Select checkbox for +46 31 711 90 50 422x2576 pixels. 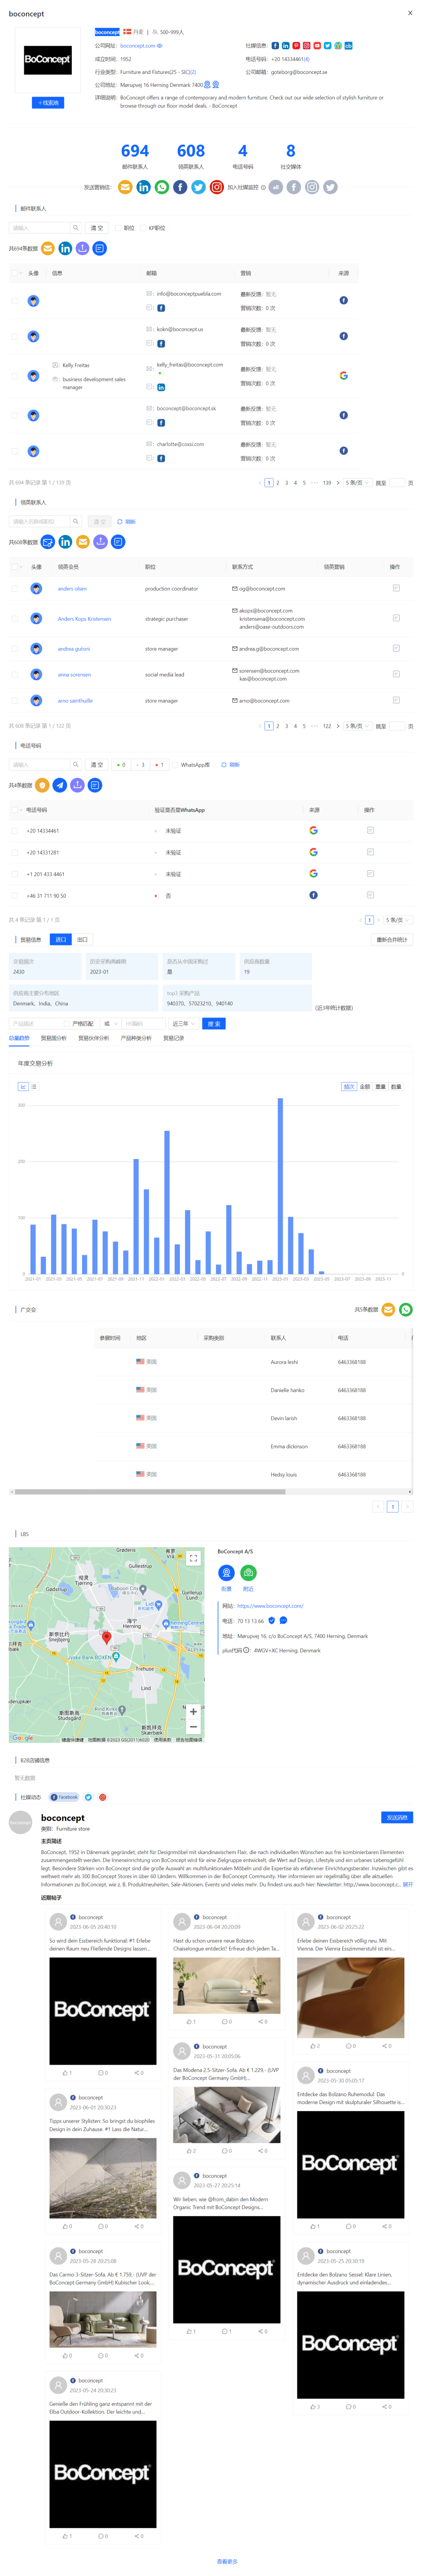pos(14,895)
